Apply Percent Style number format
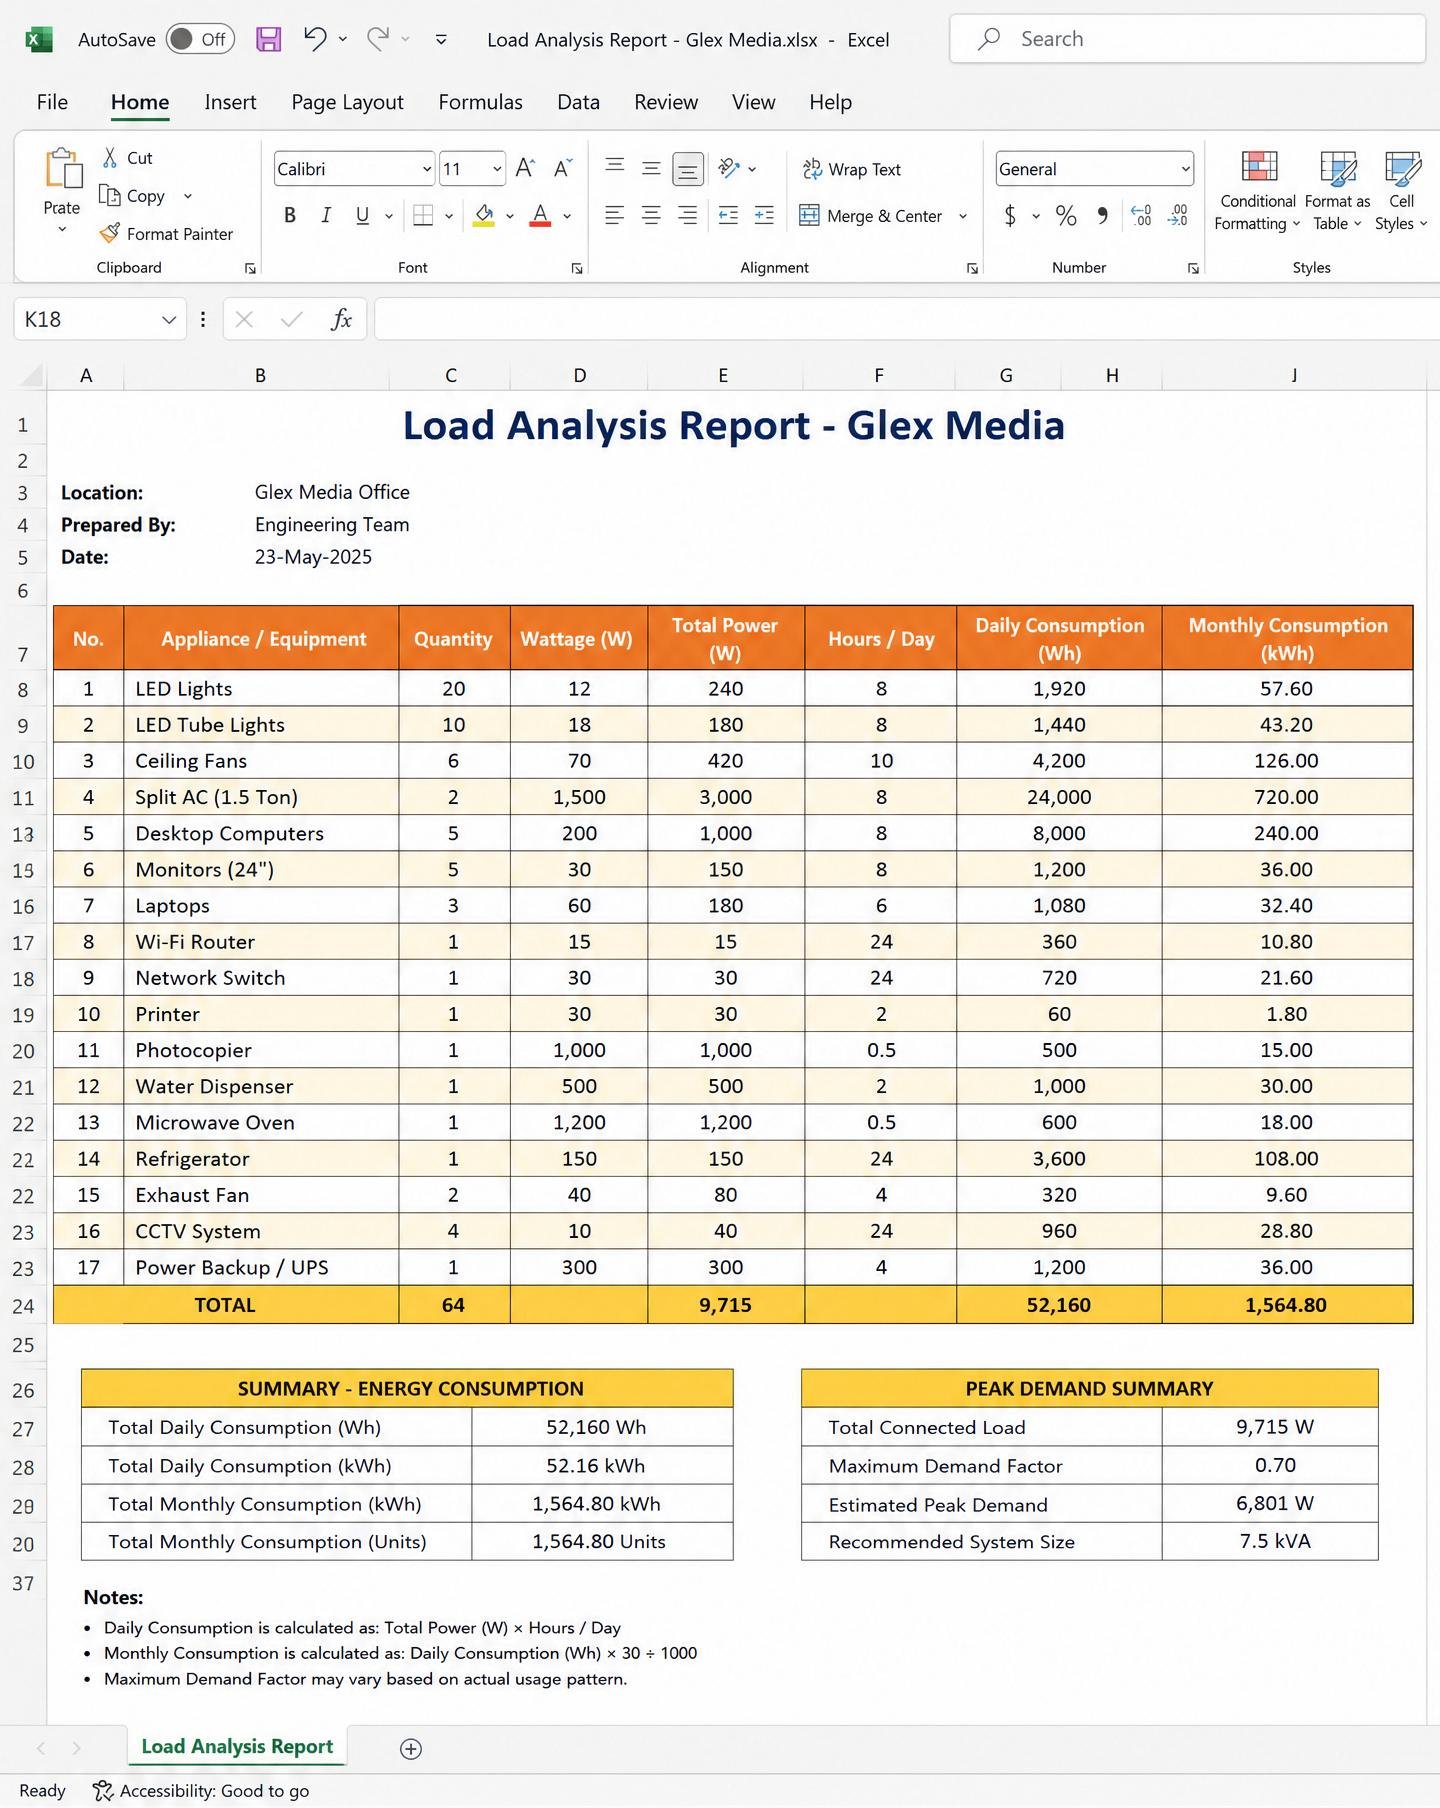 pos(1066,215)
